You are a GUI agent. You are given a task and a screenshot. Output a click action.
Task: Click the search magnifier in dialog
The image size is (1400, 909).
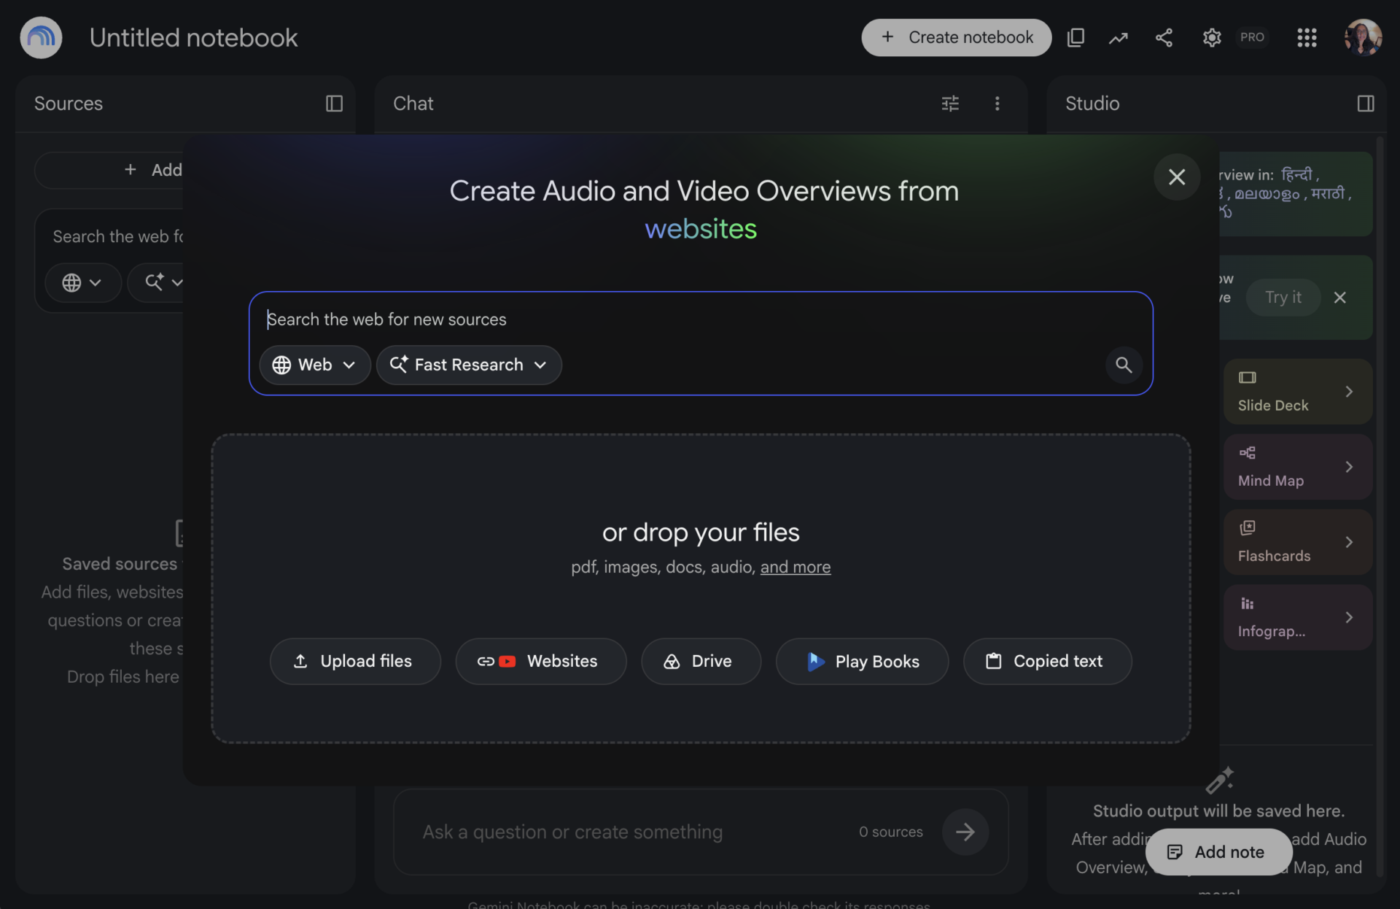click(x=1124, y=365)
